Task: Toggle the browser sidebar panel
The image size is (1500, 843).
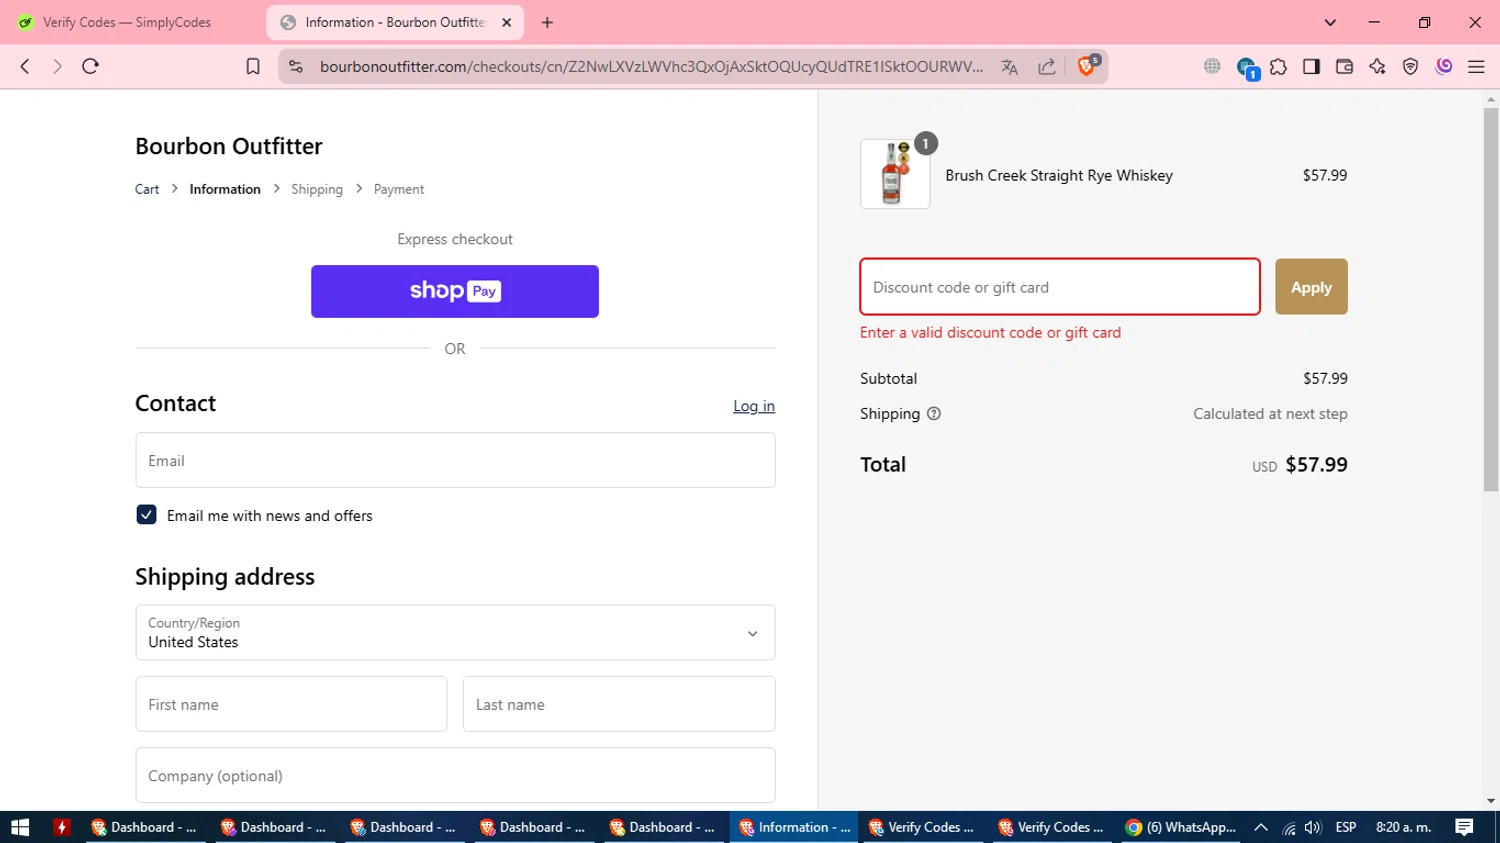Action: (x=1311, y=66)
